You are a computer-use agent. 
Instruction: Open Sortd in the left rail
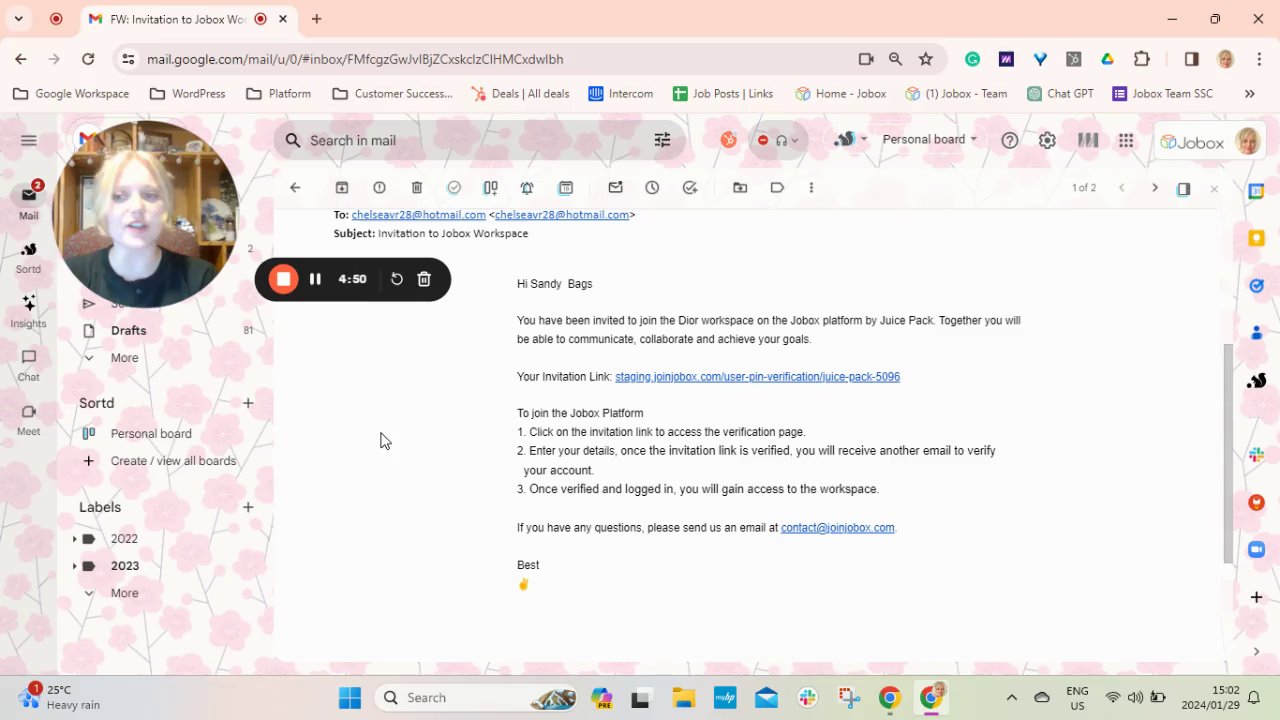[x=28, y=257]
